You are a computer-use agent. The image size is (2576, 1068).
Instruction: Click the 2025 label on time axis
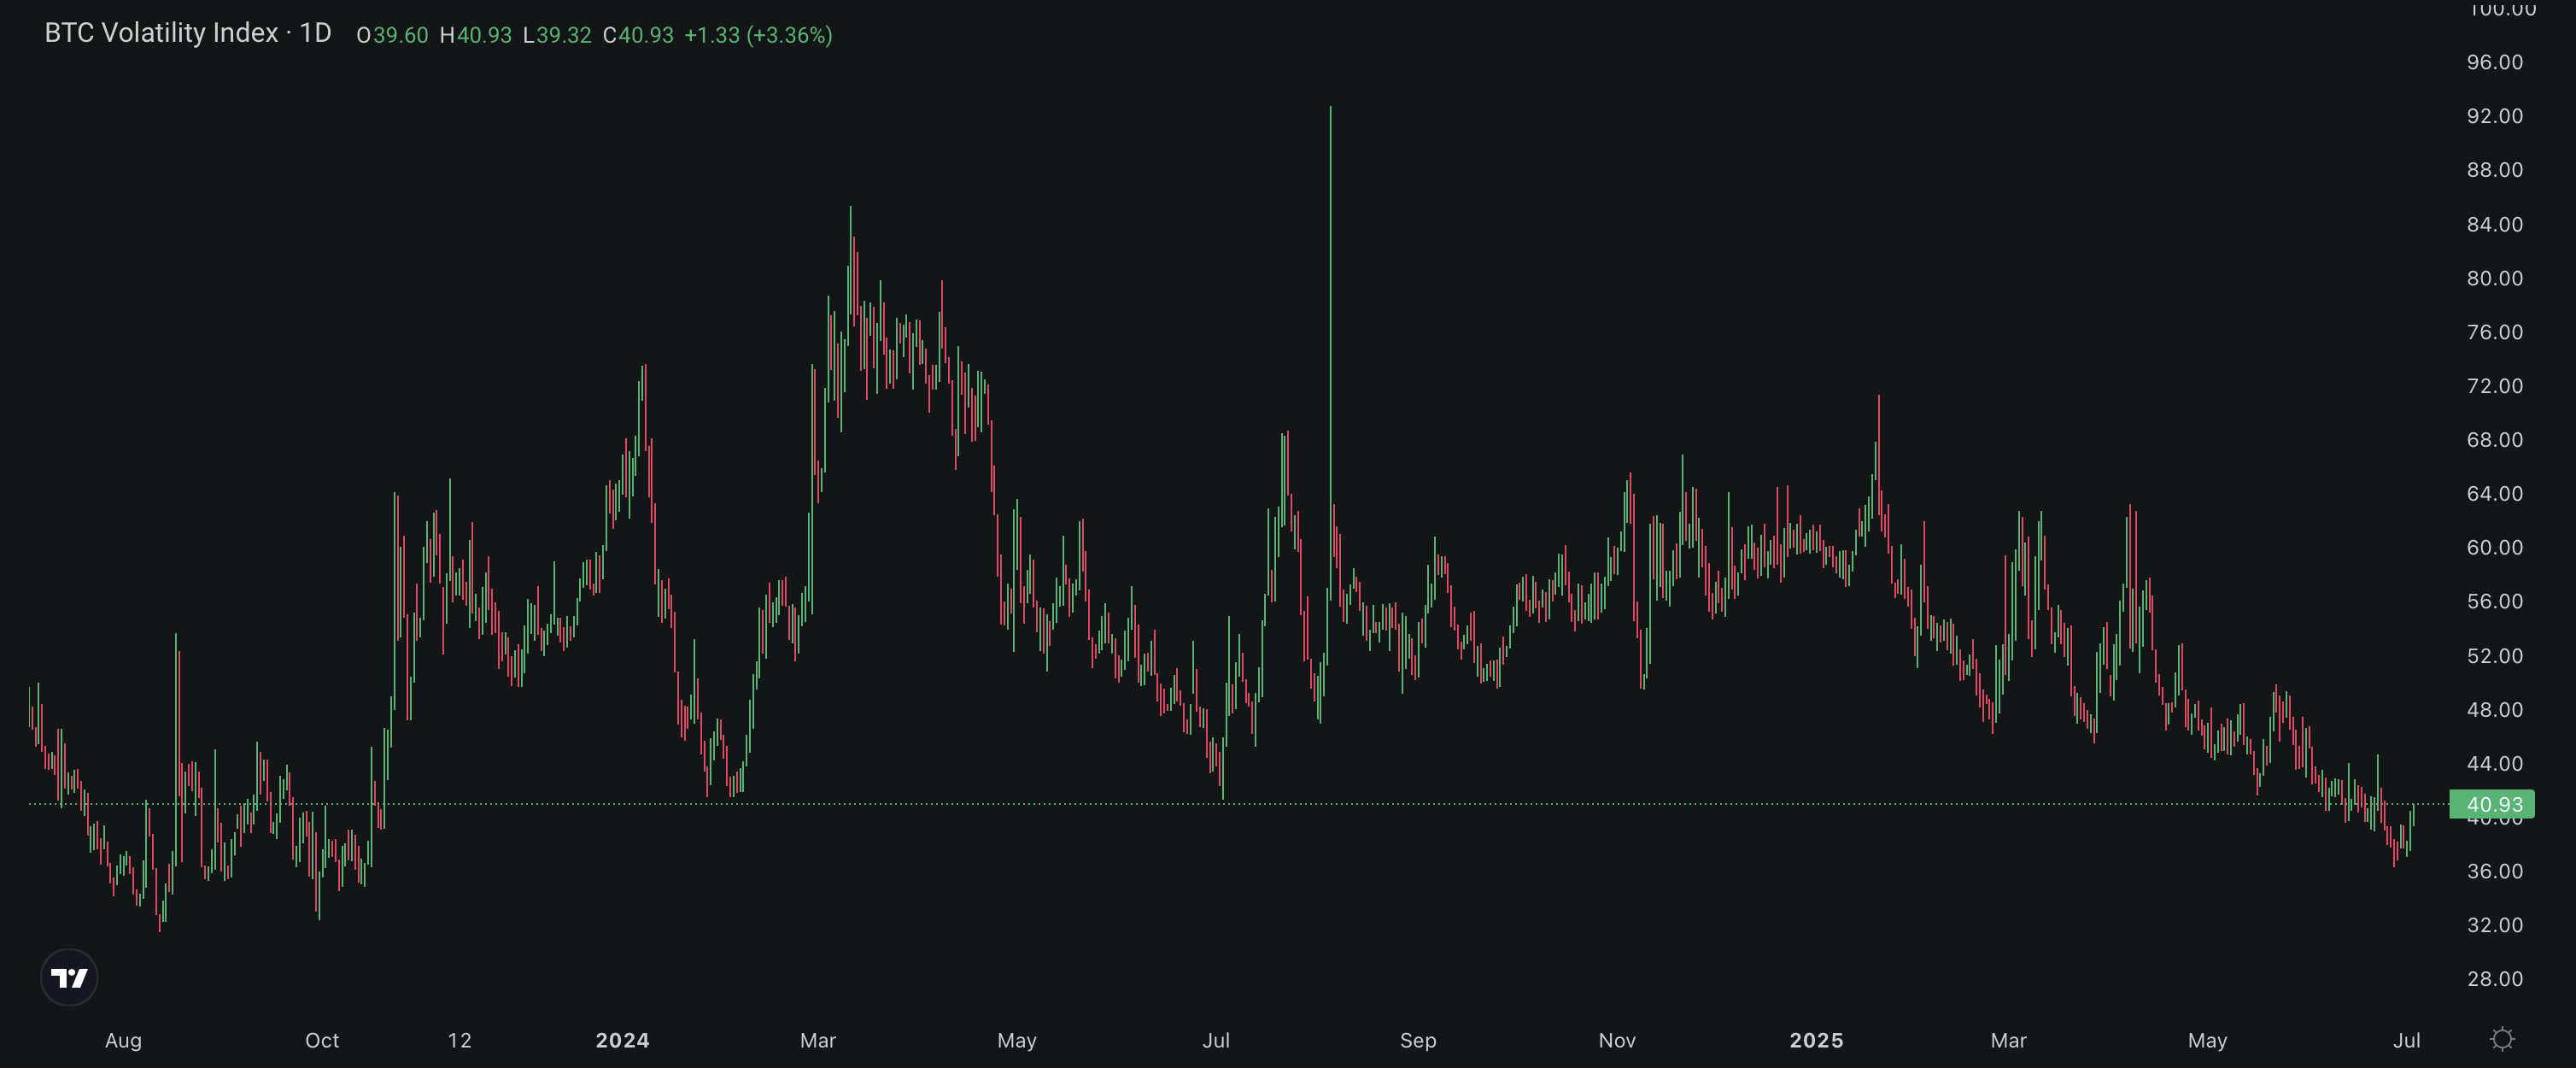tap(1816, 1040)
